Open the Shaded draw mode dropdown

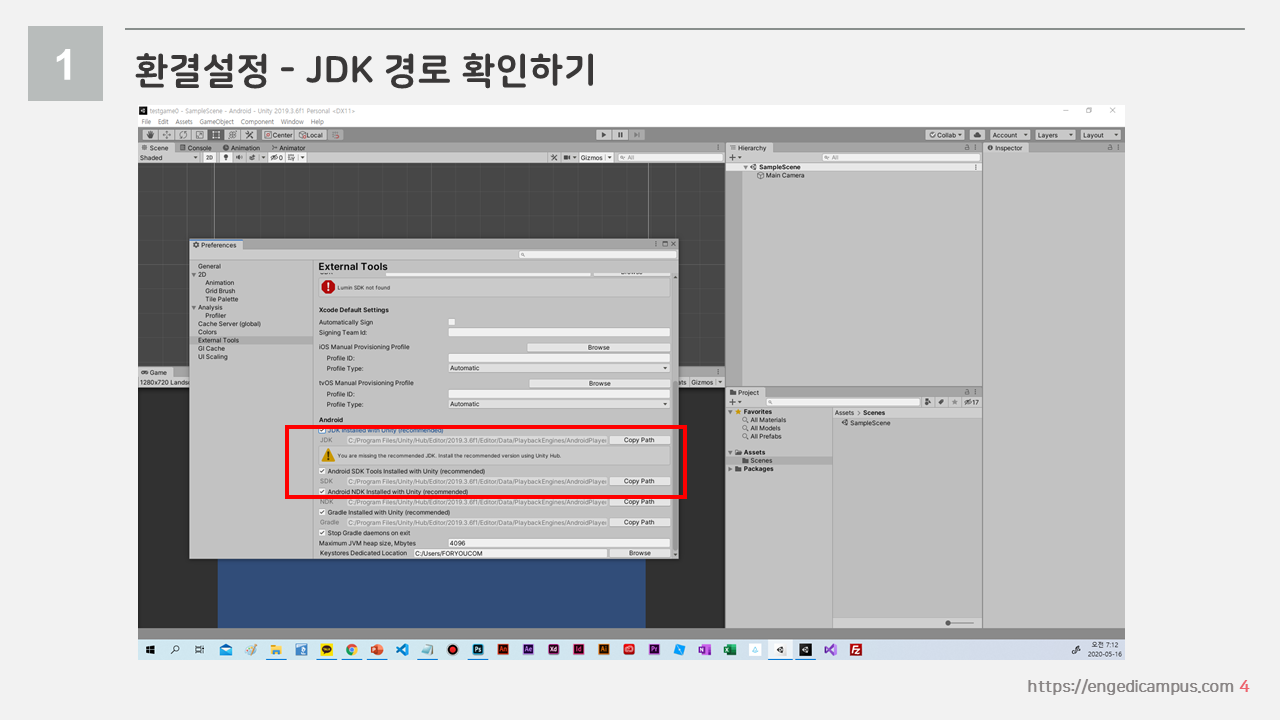(170, 157)
